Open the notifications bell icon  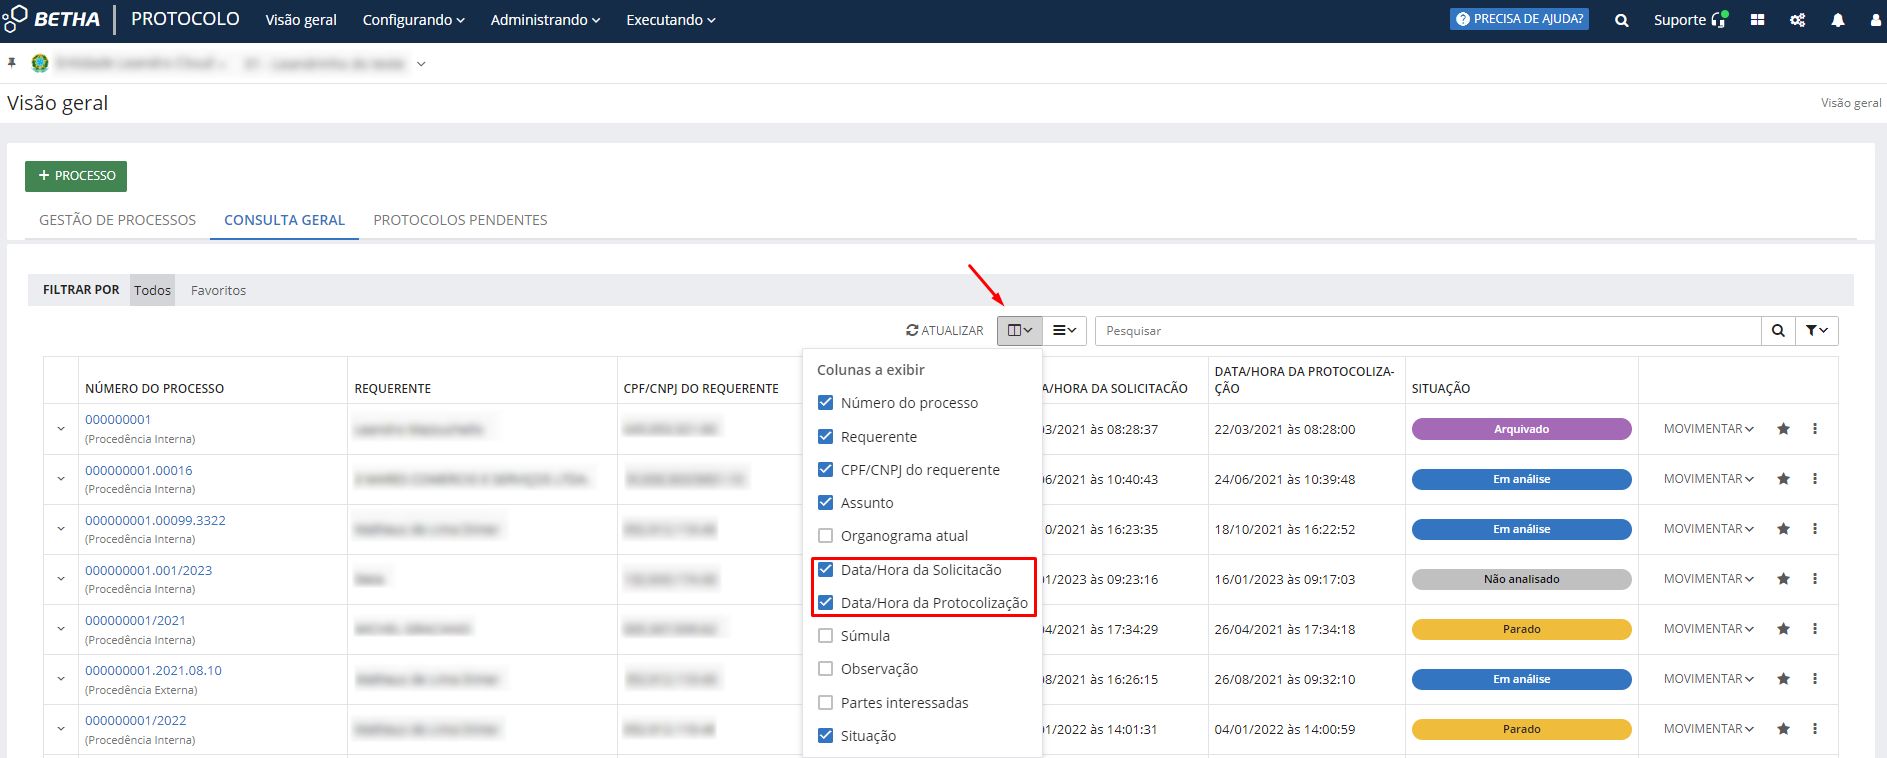click(x=1838, y=20)
